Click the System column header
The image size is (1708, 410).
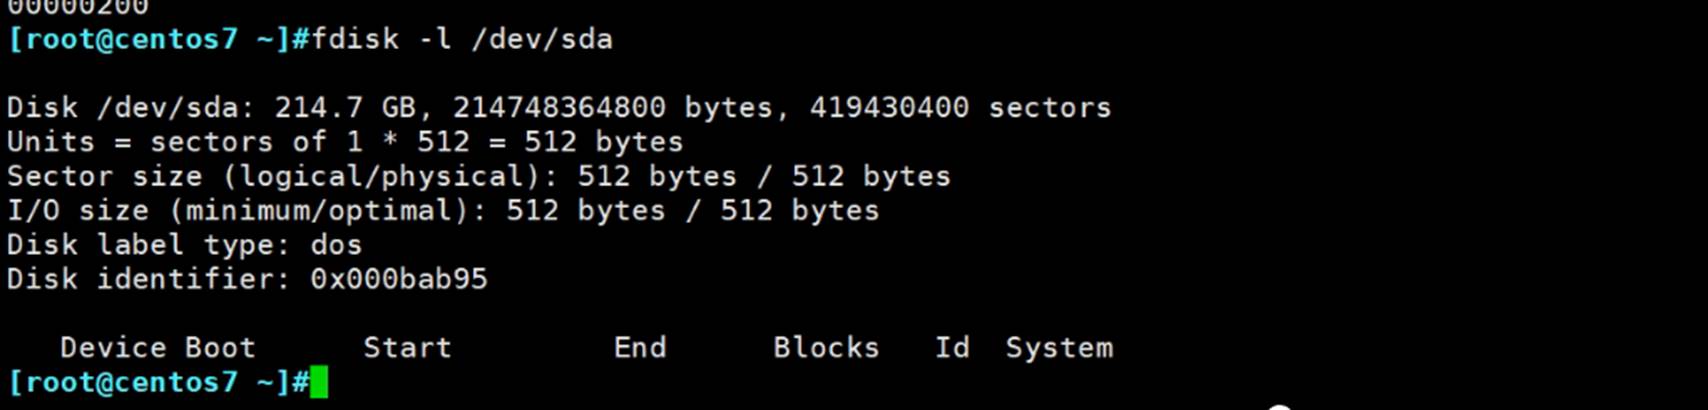tap(1059, 347)
